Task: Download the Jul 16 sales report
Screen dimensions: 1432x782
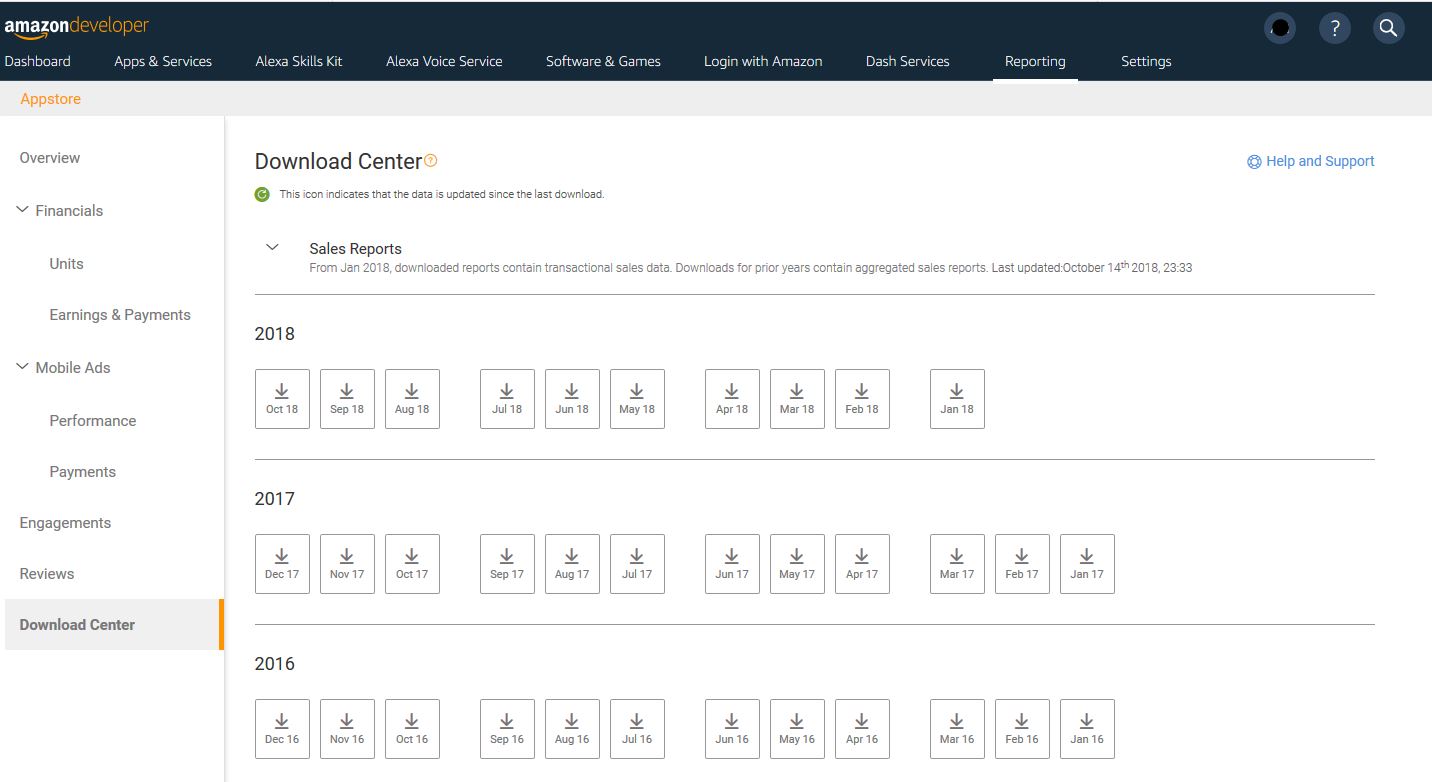Action: [637, 729]
